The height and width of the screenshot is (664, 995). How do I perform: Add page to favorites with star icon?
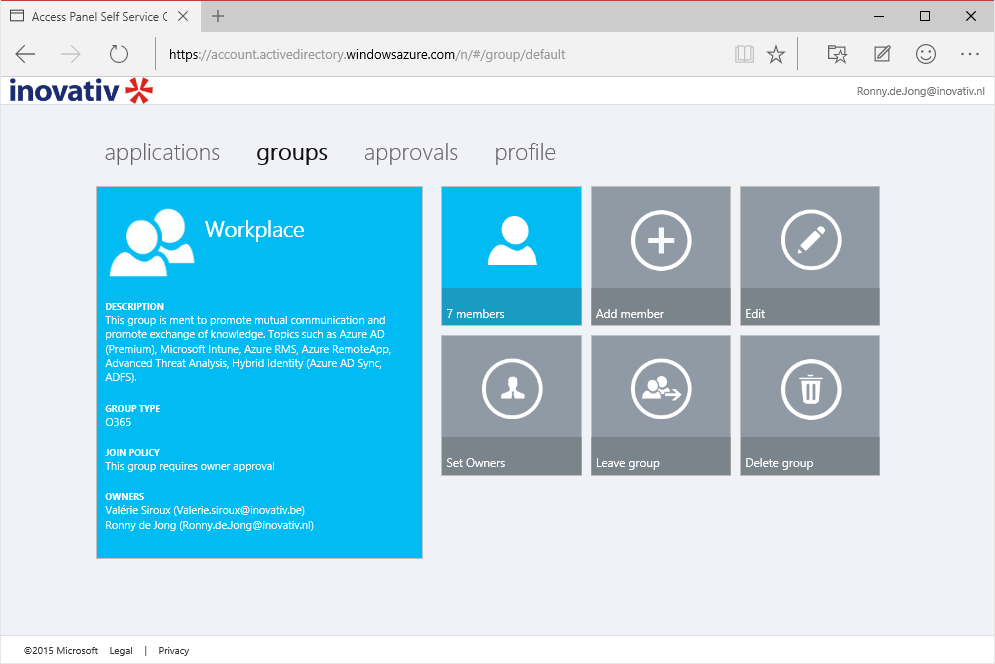(x=776, y=55)
